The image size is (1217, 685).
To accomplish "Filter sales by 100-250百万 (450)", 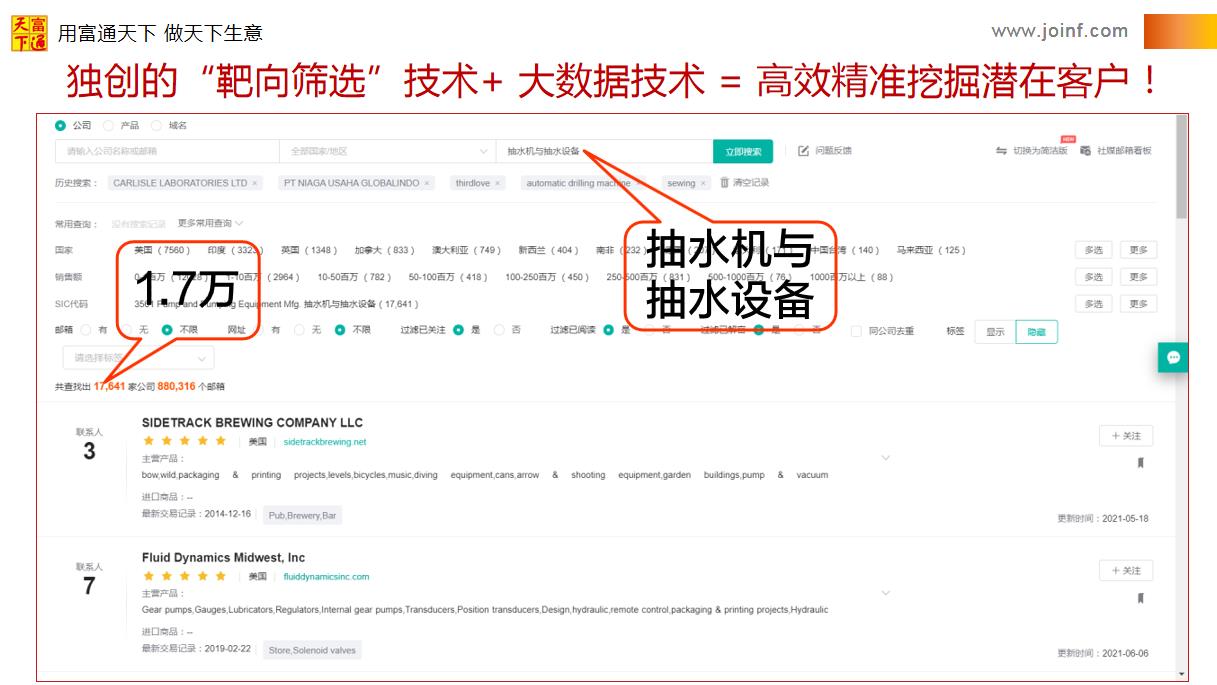I will [547, 277].
